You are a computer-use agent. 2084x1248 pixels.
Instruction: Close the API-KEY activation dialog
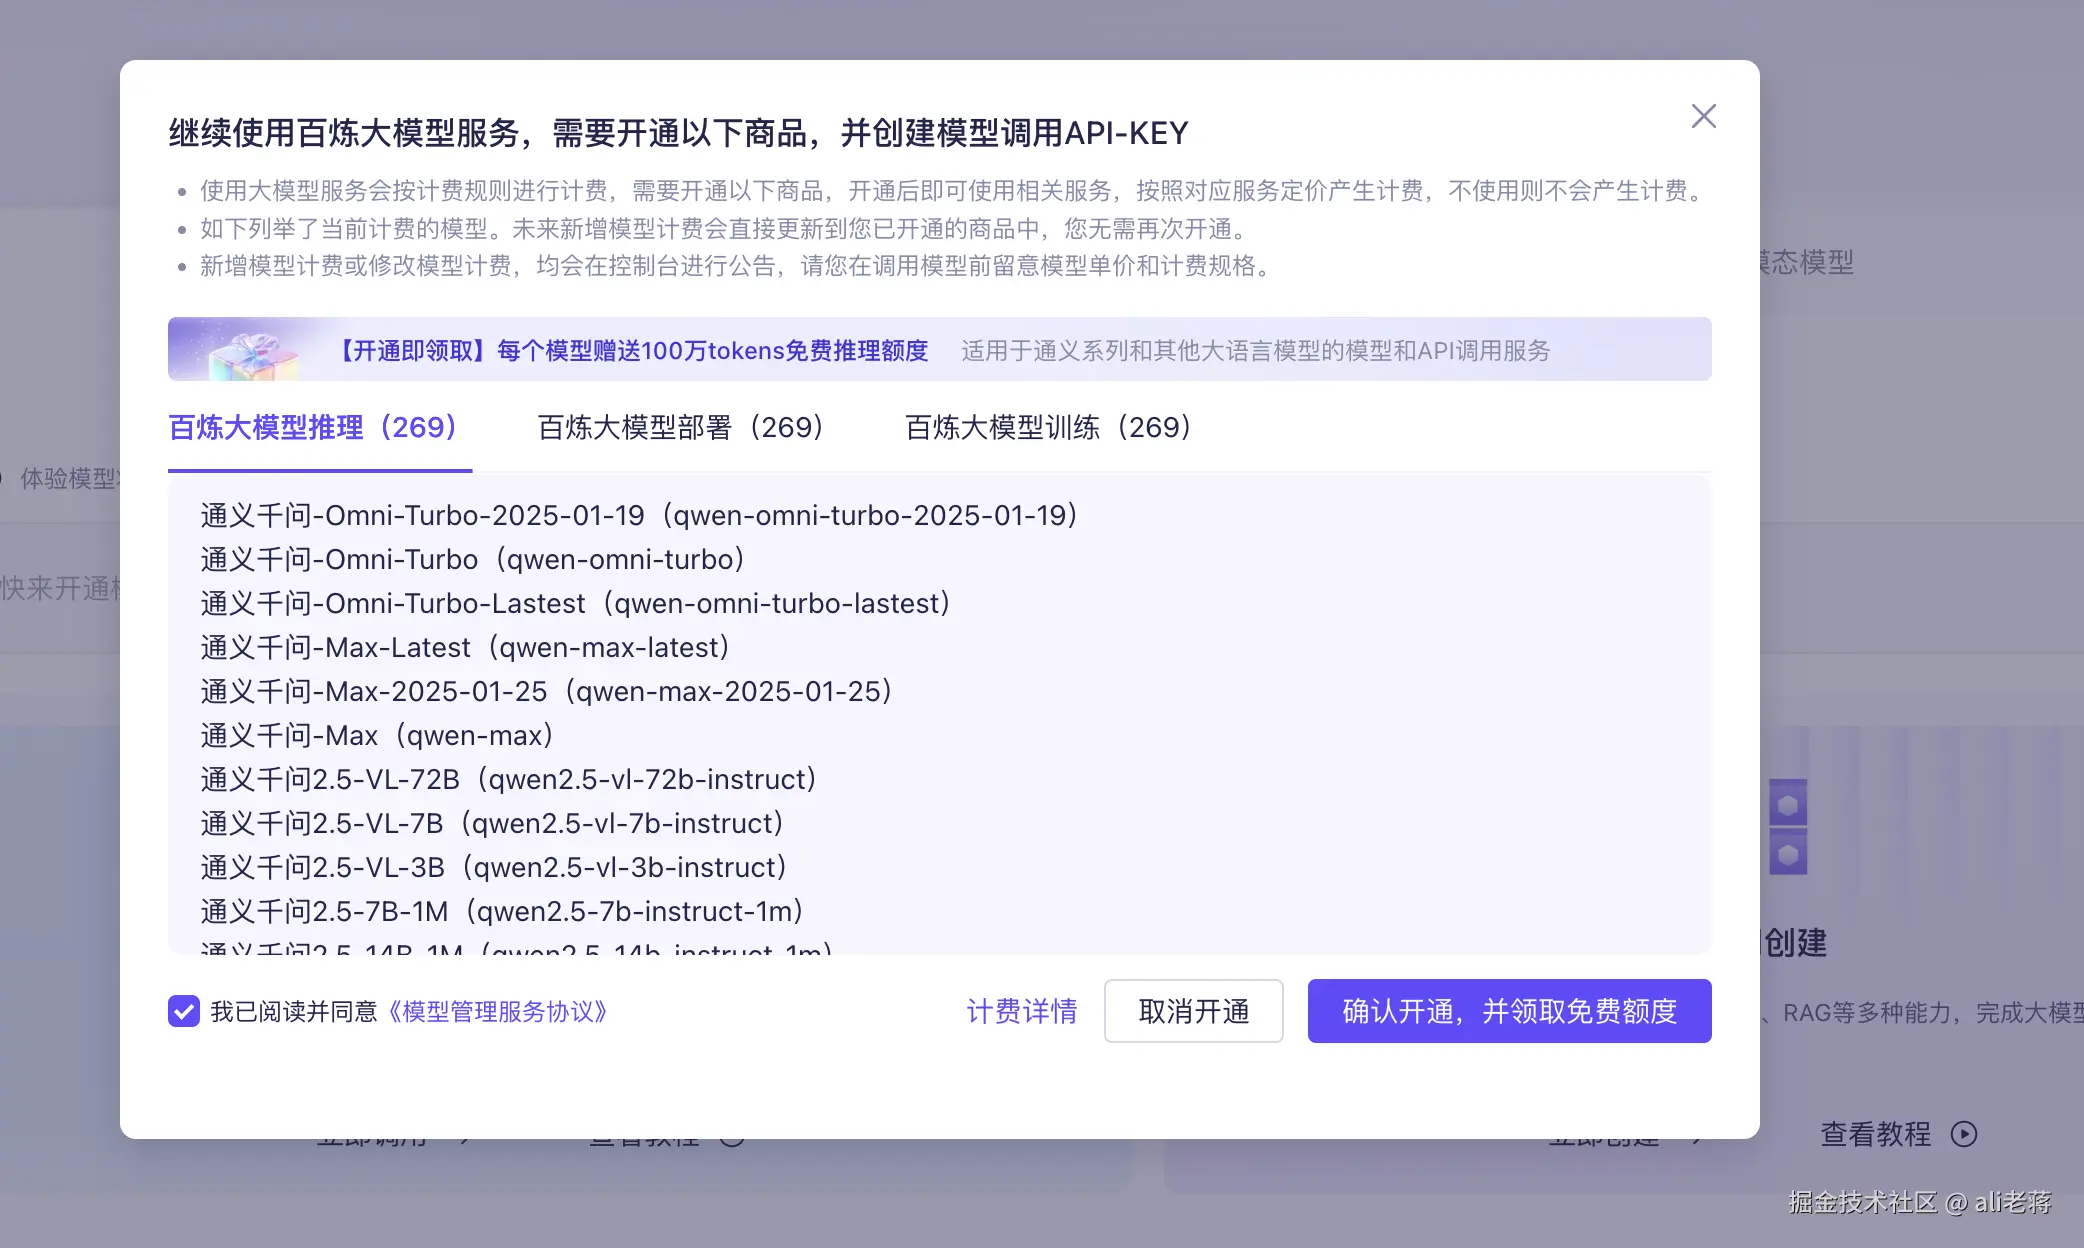click(x=1703, y=116)
